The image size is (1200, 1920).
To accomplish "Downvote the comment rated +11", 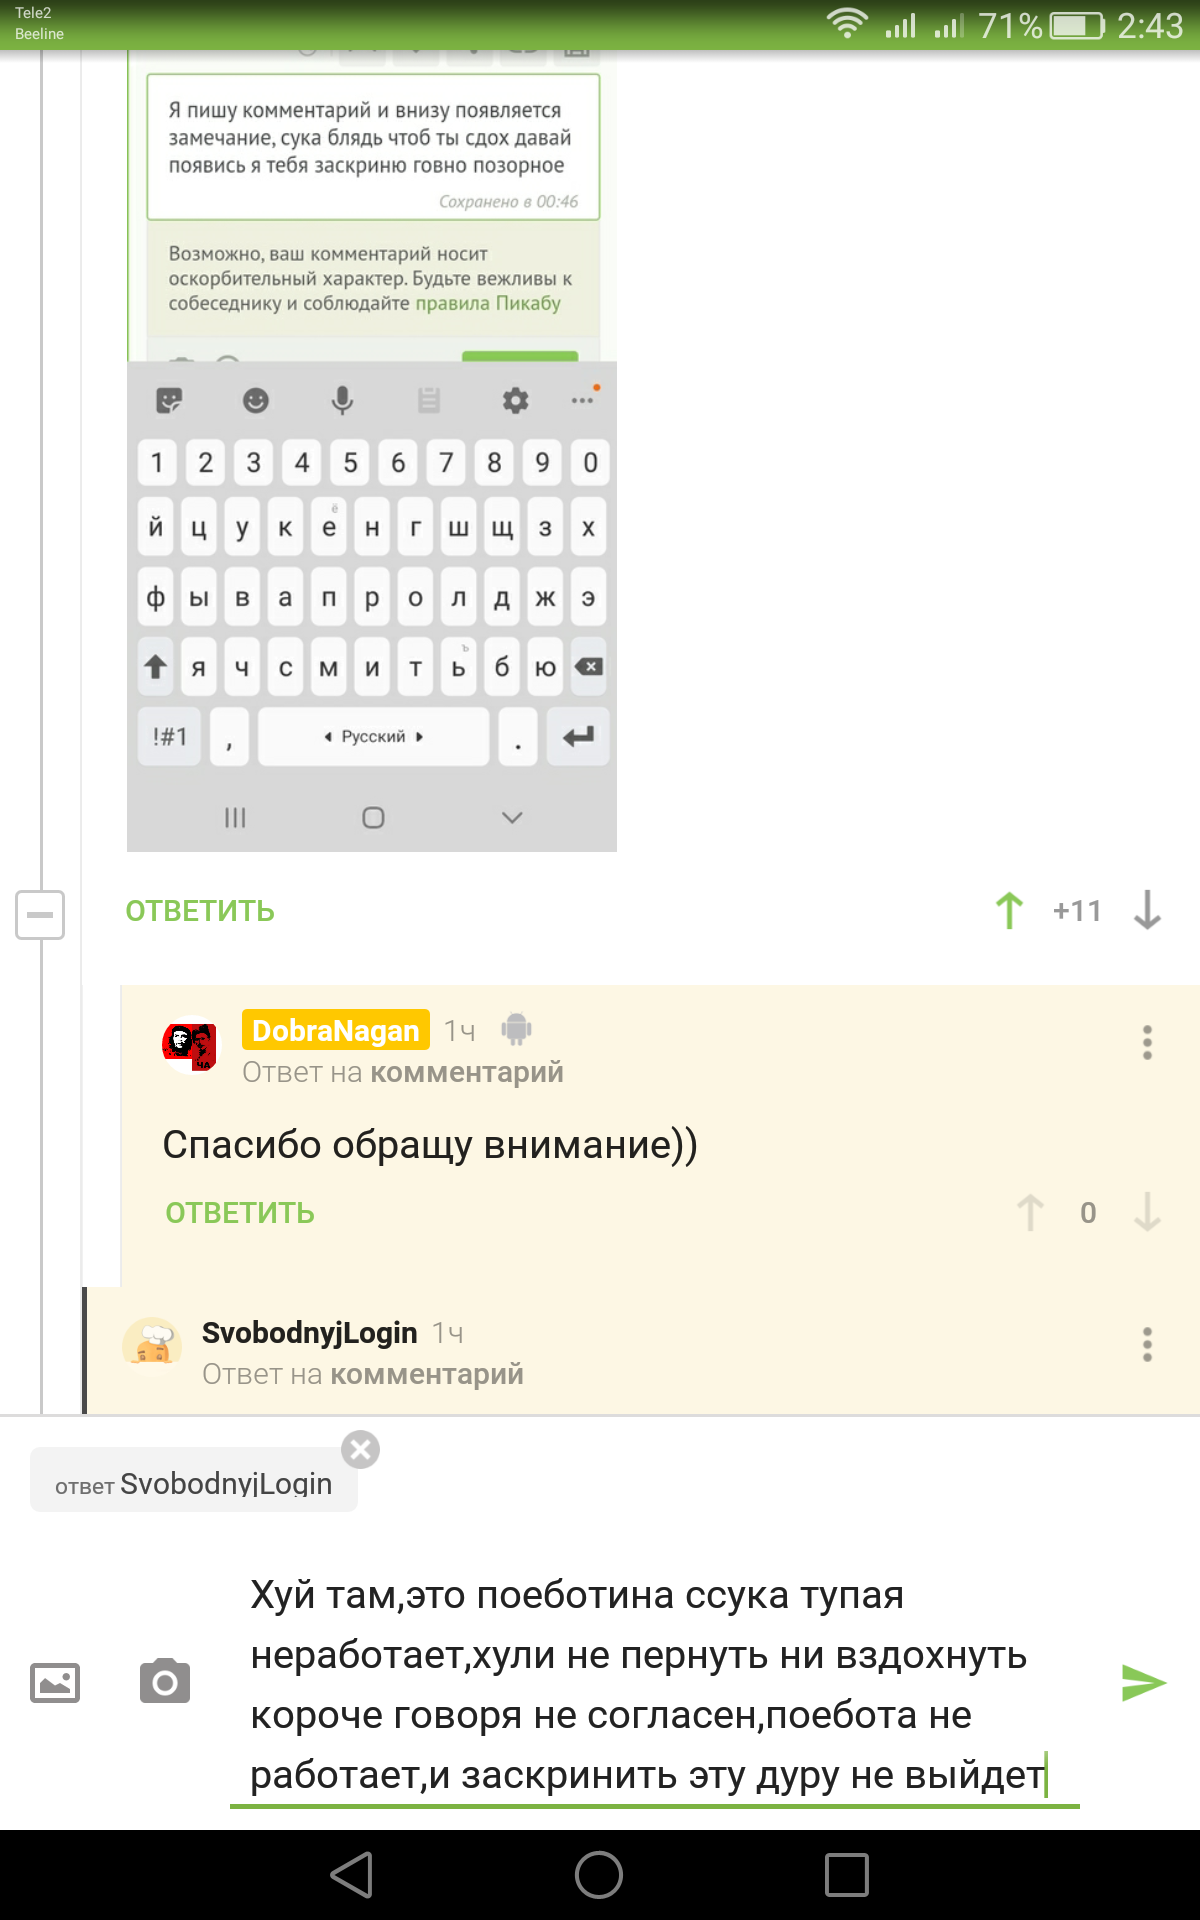I will pyautogui.click(x=1147, y=911).
